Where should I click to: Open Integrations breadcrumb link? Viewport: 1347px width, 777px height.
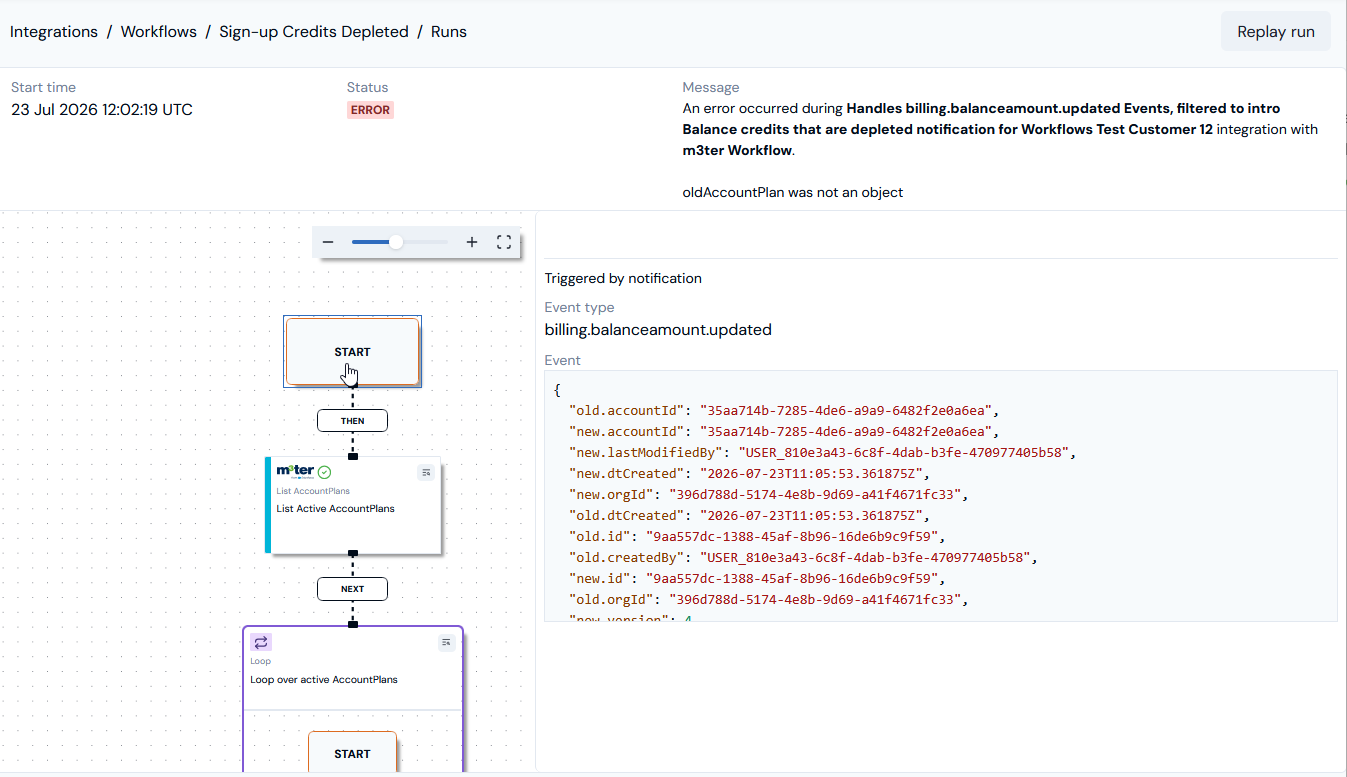click(54, 31)
